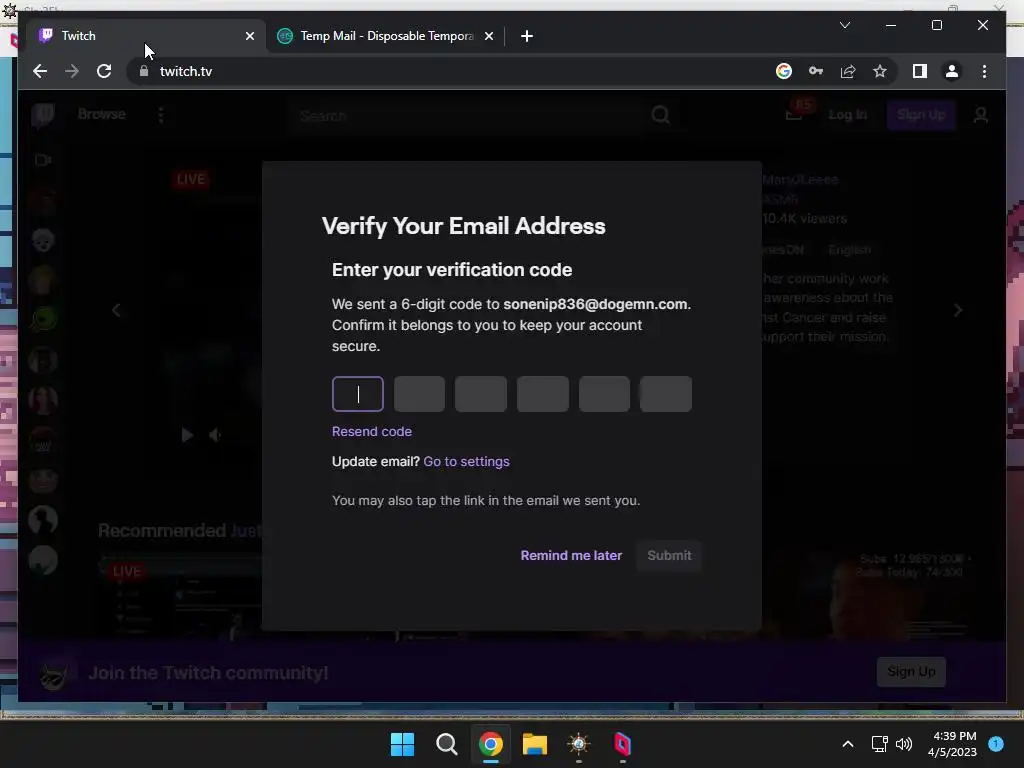This screenshot has height=768, width=1024.
Task: Open the Browse menu item
Action: (101, 114)
